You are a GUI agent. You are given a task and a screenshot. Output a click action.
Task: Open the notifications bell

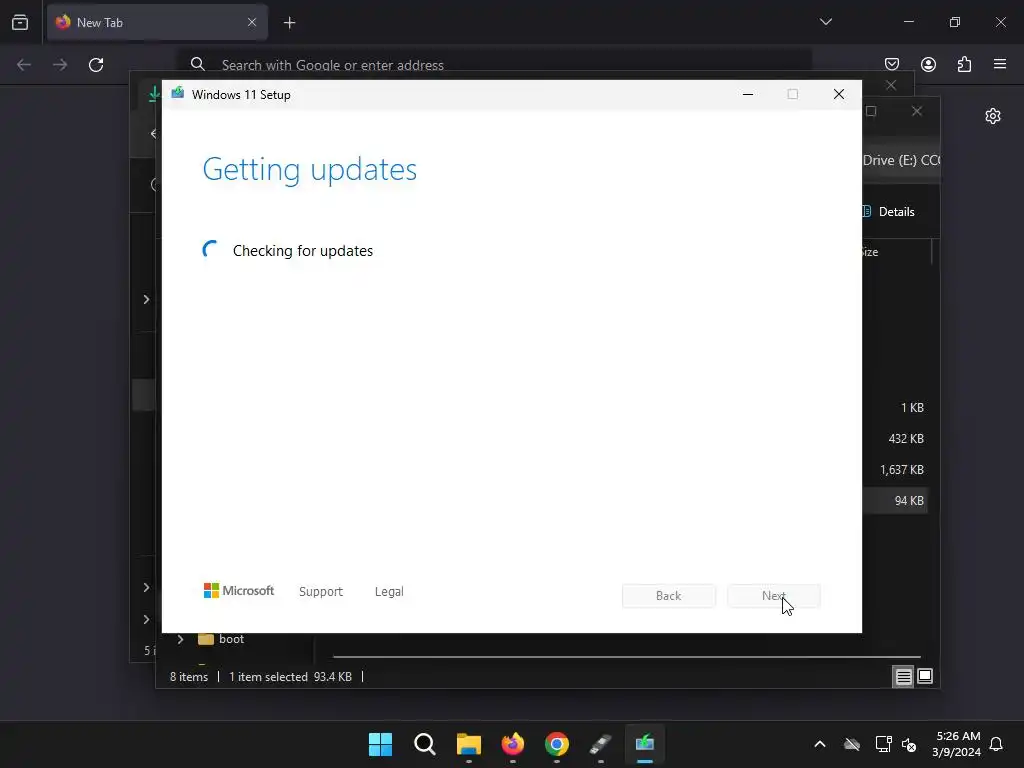pos(996,744)
